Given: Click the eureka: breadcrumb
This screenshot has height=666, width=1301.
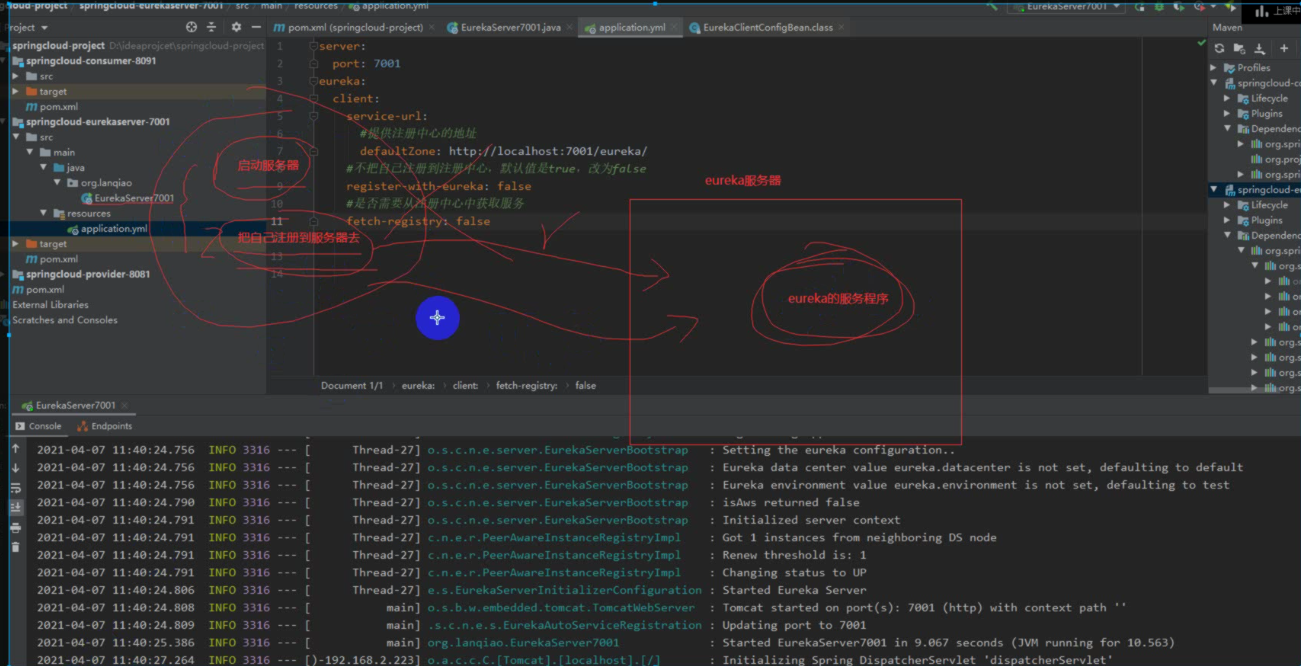Looking at the screenshot, I should (x=418, y=385).
